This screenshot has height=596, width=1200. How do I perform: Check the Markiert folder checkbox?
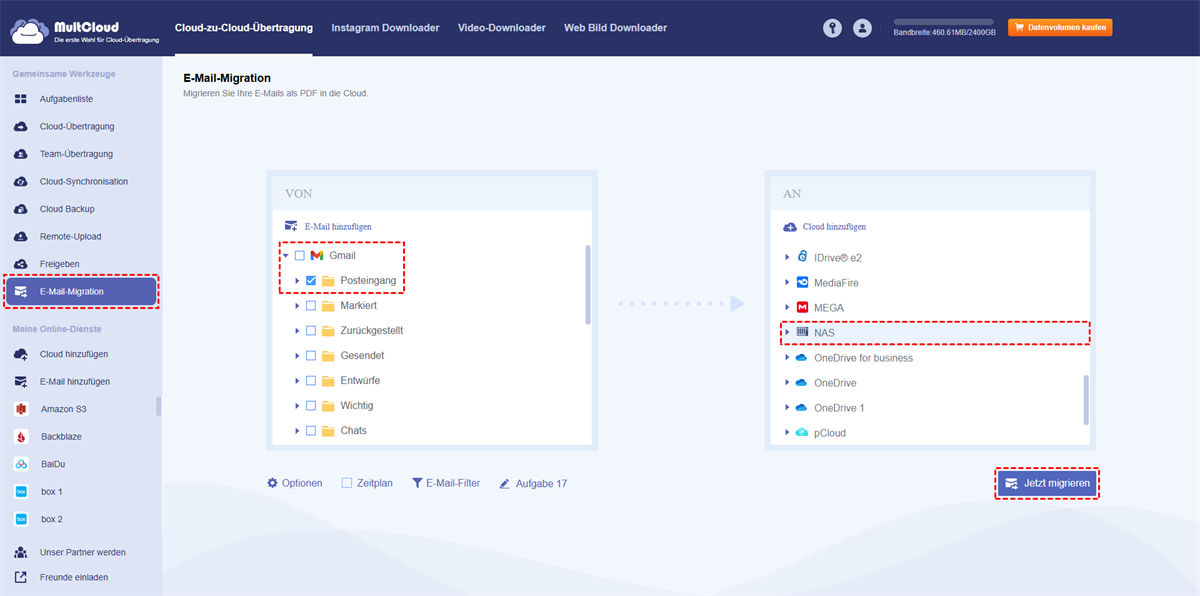pyautogui.click(x=311, y=305)
